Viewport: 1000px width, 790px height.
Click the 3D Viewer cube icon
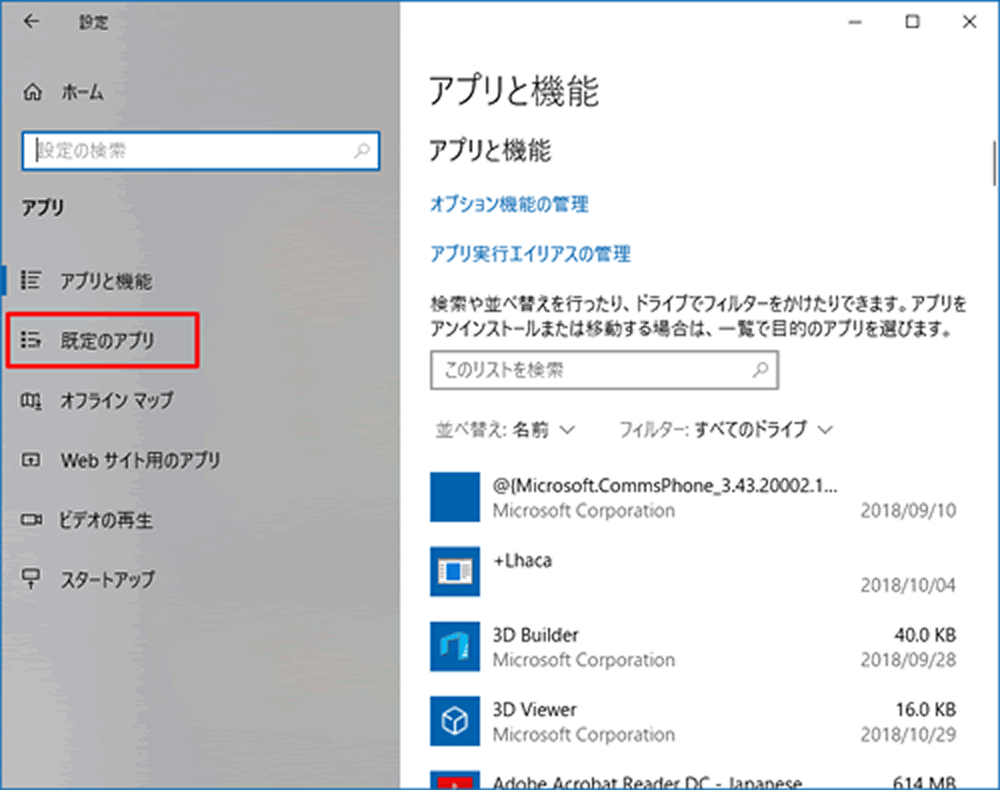[x=455, y=721]
